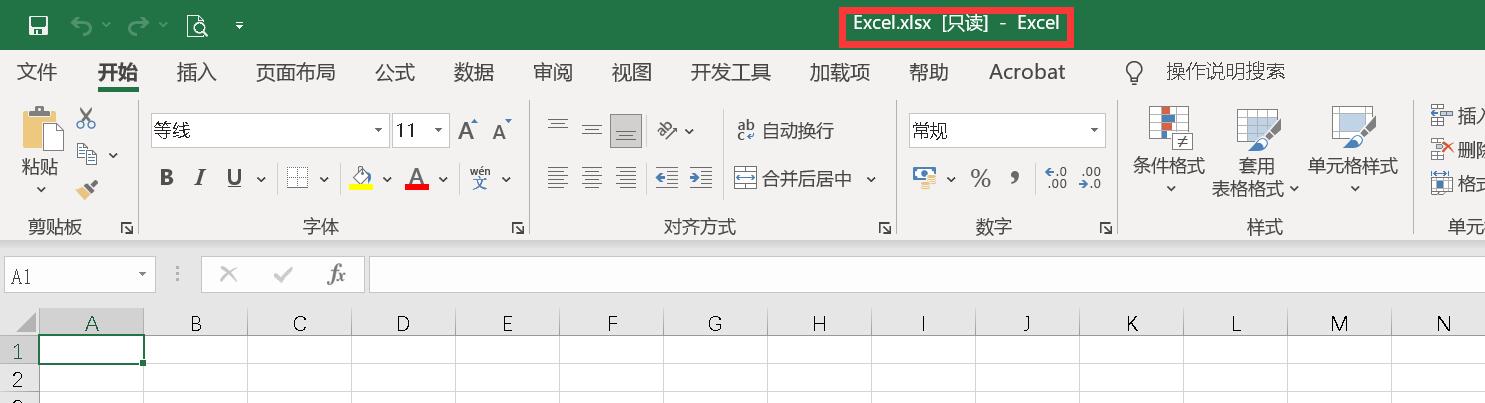Open the 剪贴板 dialog launcher
Screen dimensions: 1485x403
[x=127, y=228]
